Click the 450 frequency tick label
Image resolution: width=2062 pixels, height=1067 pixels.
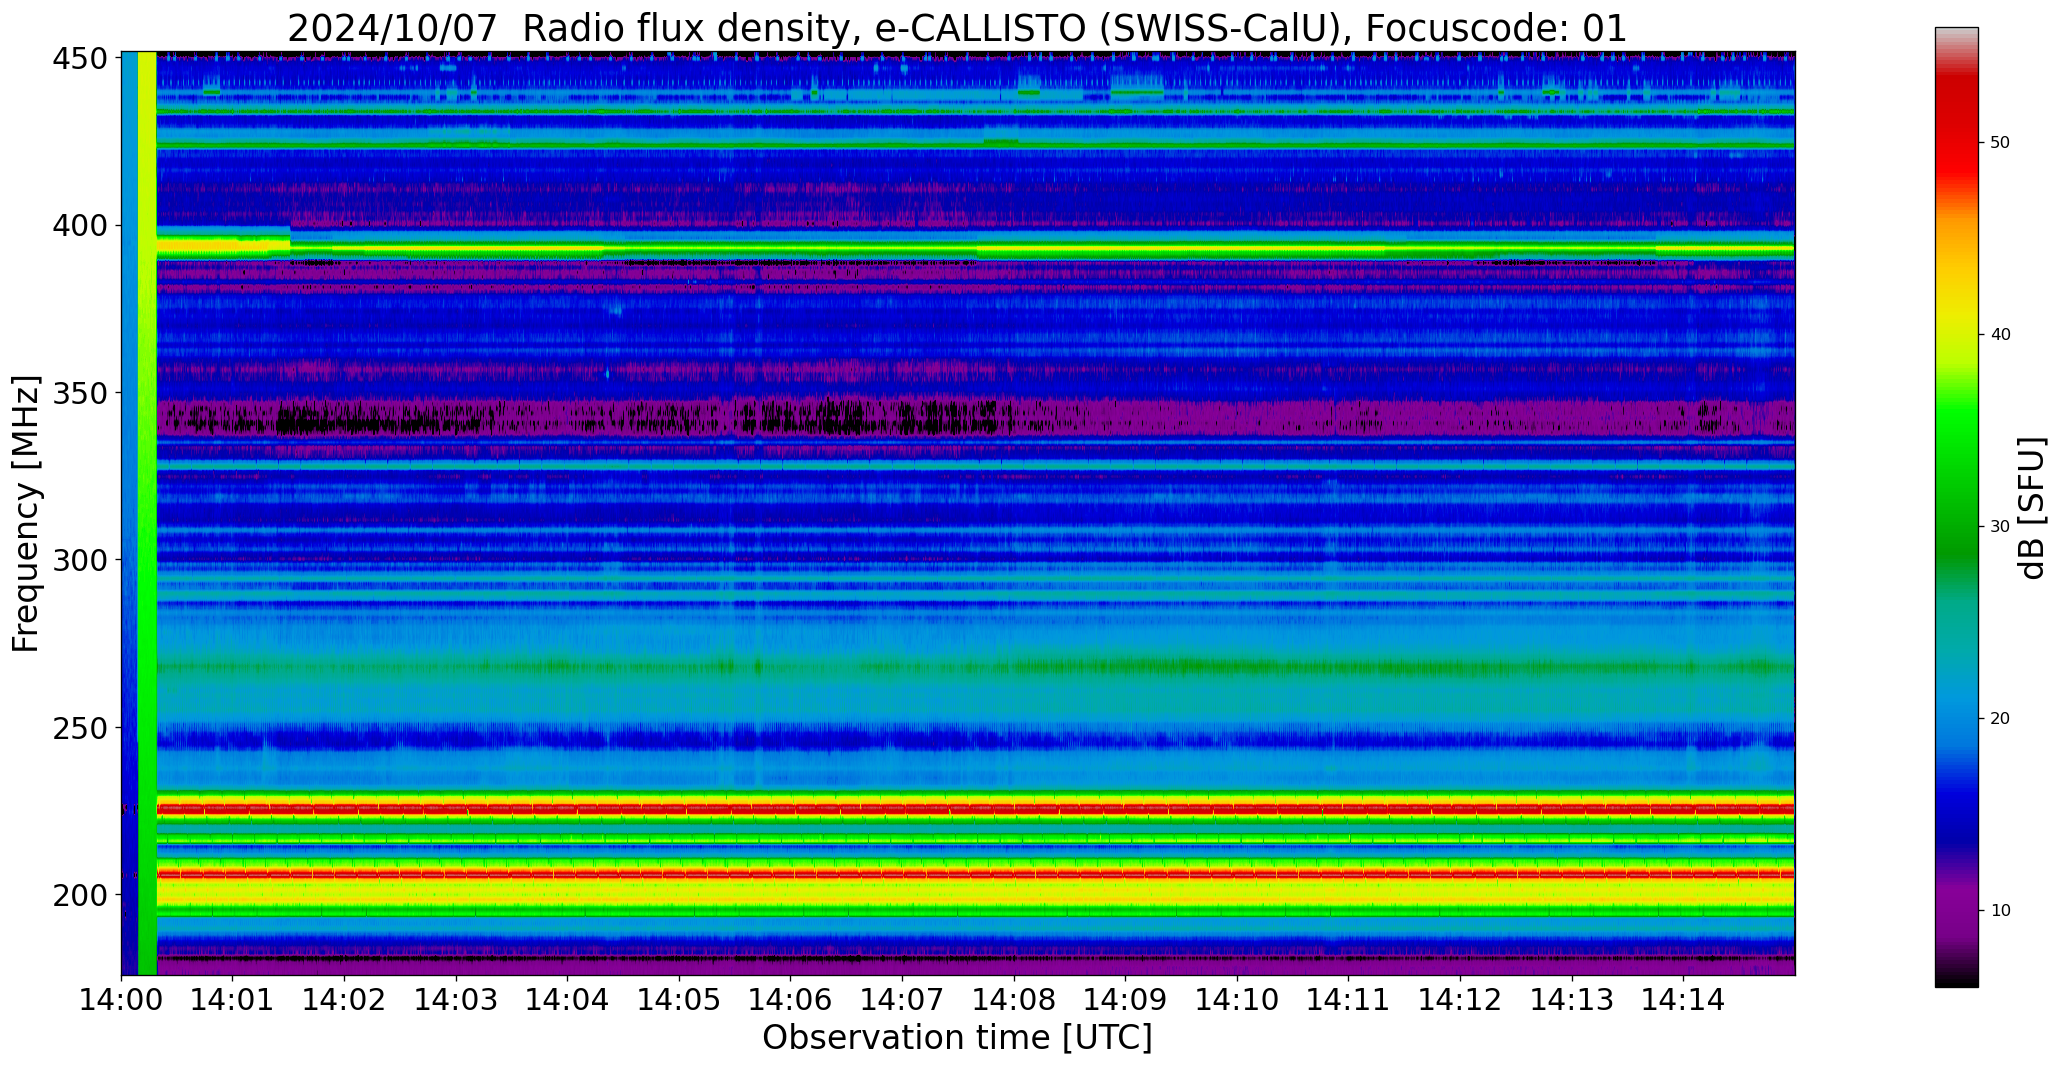point(80,59)
